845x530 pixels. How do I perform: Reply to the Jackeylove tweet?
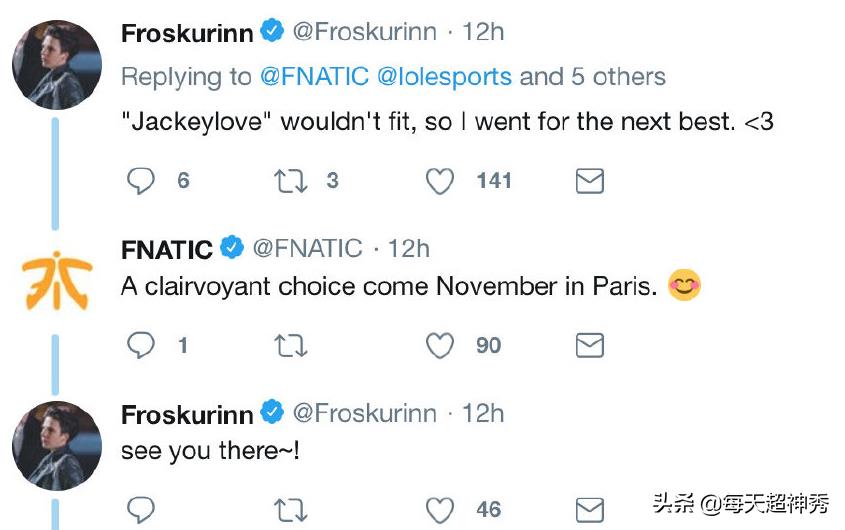tap(141, 181)
